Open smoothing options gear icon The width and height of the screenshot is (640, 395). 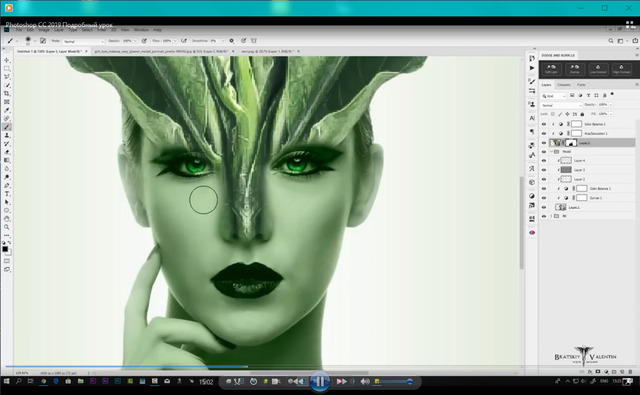(232, 41)
